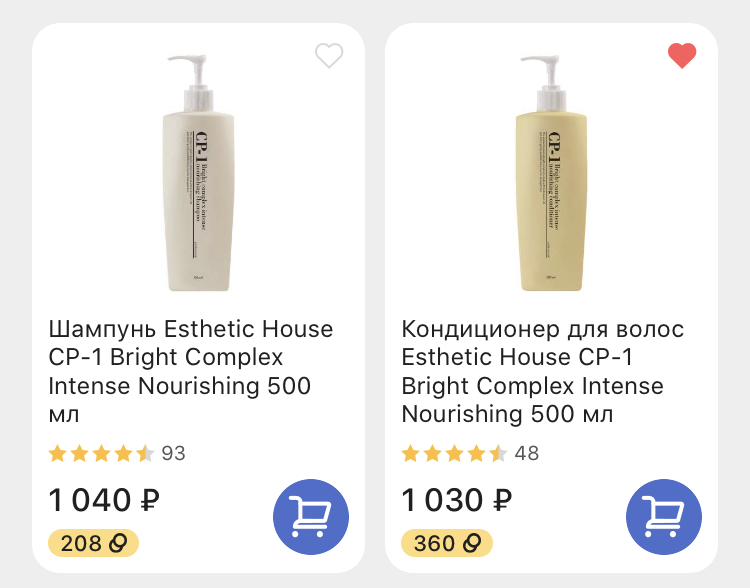Screen dimensions: 750x588
Task: View the 48 reviews for the conditioner
Action: [526, 454]
